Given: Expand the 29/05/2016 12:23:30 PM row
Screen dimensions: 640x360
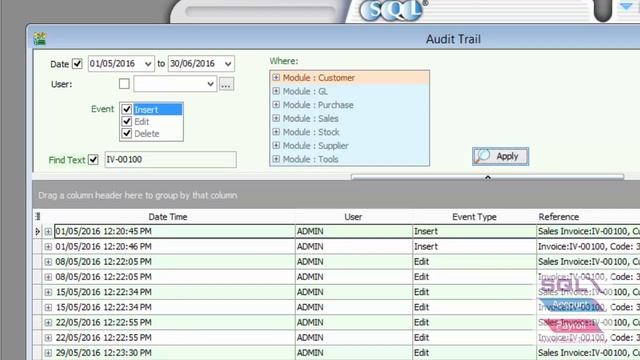Looking at the screenshot, I should tap(48, 353).
